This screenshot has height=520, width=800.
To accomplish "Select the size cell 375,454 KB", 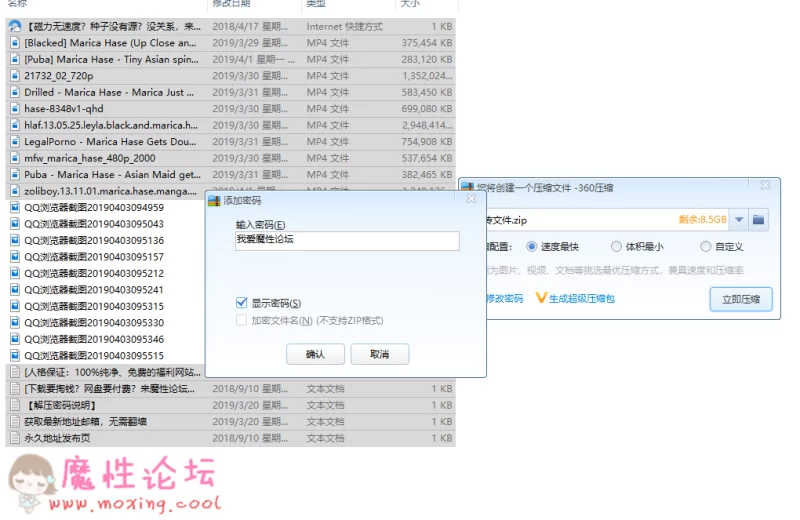I will point(427,43).
